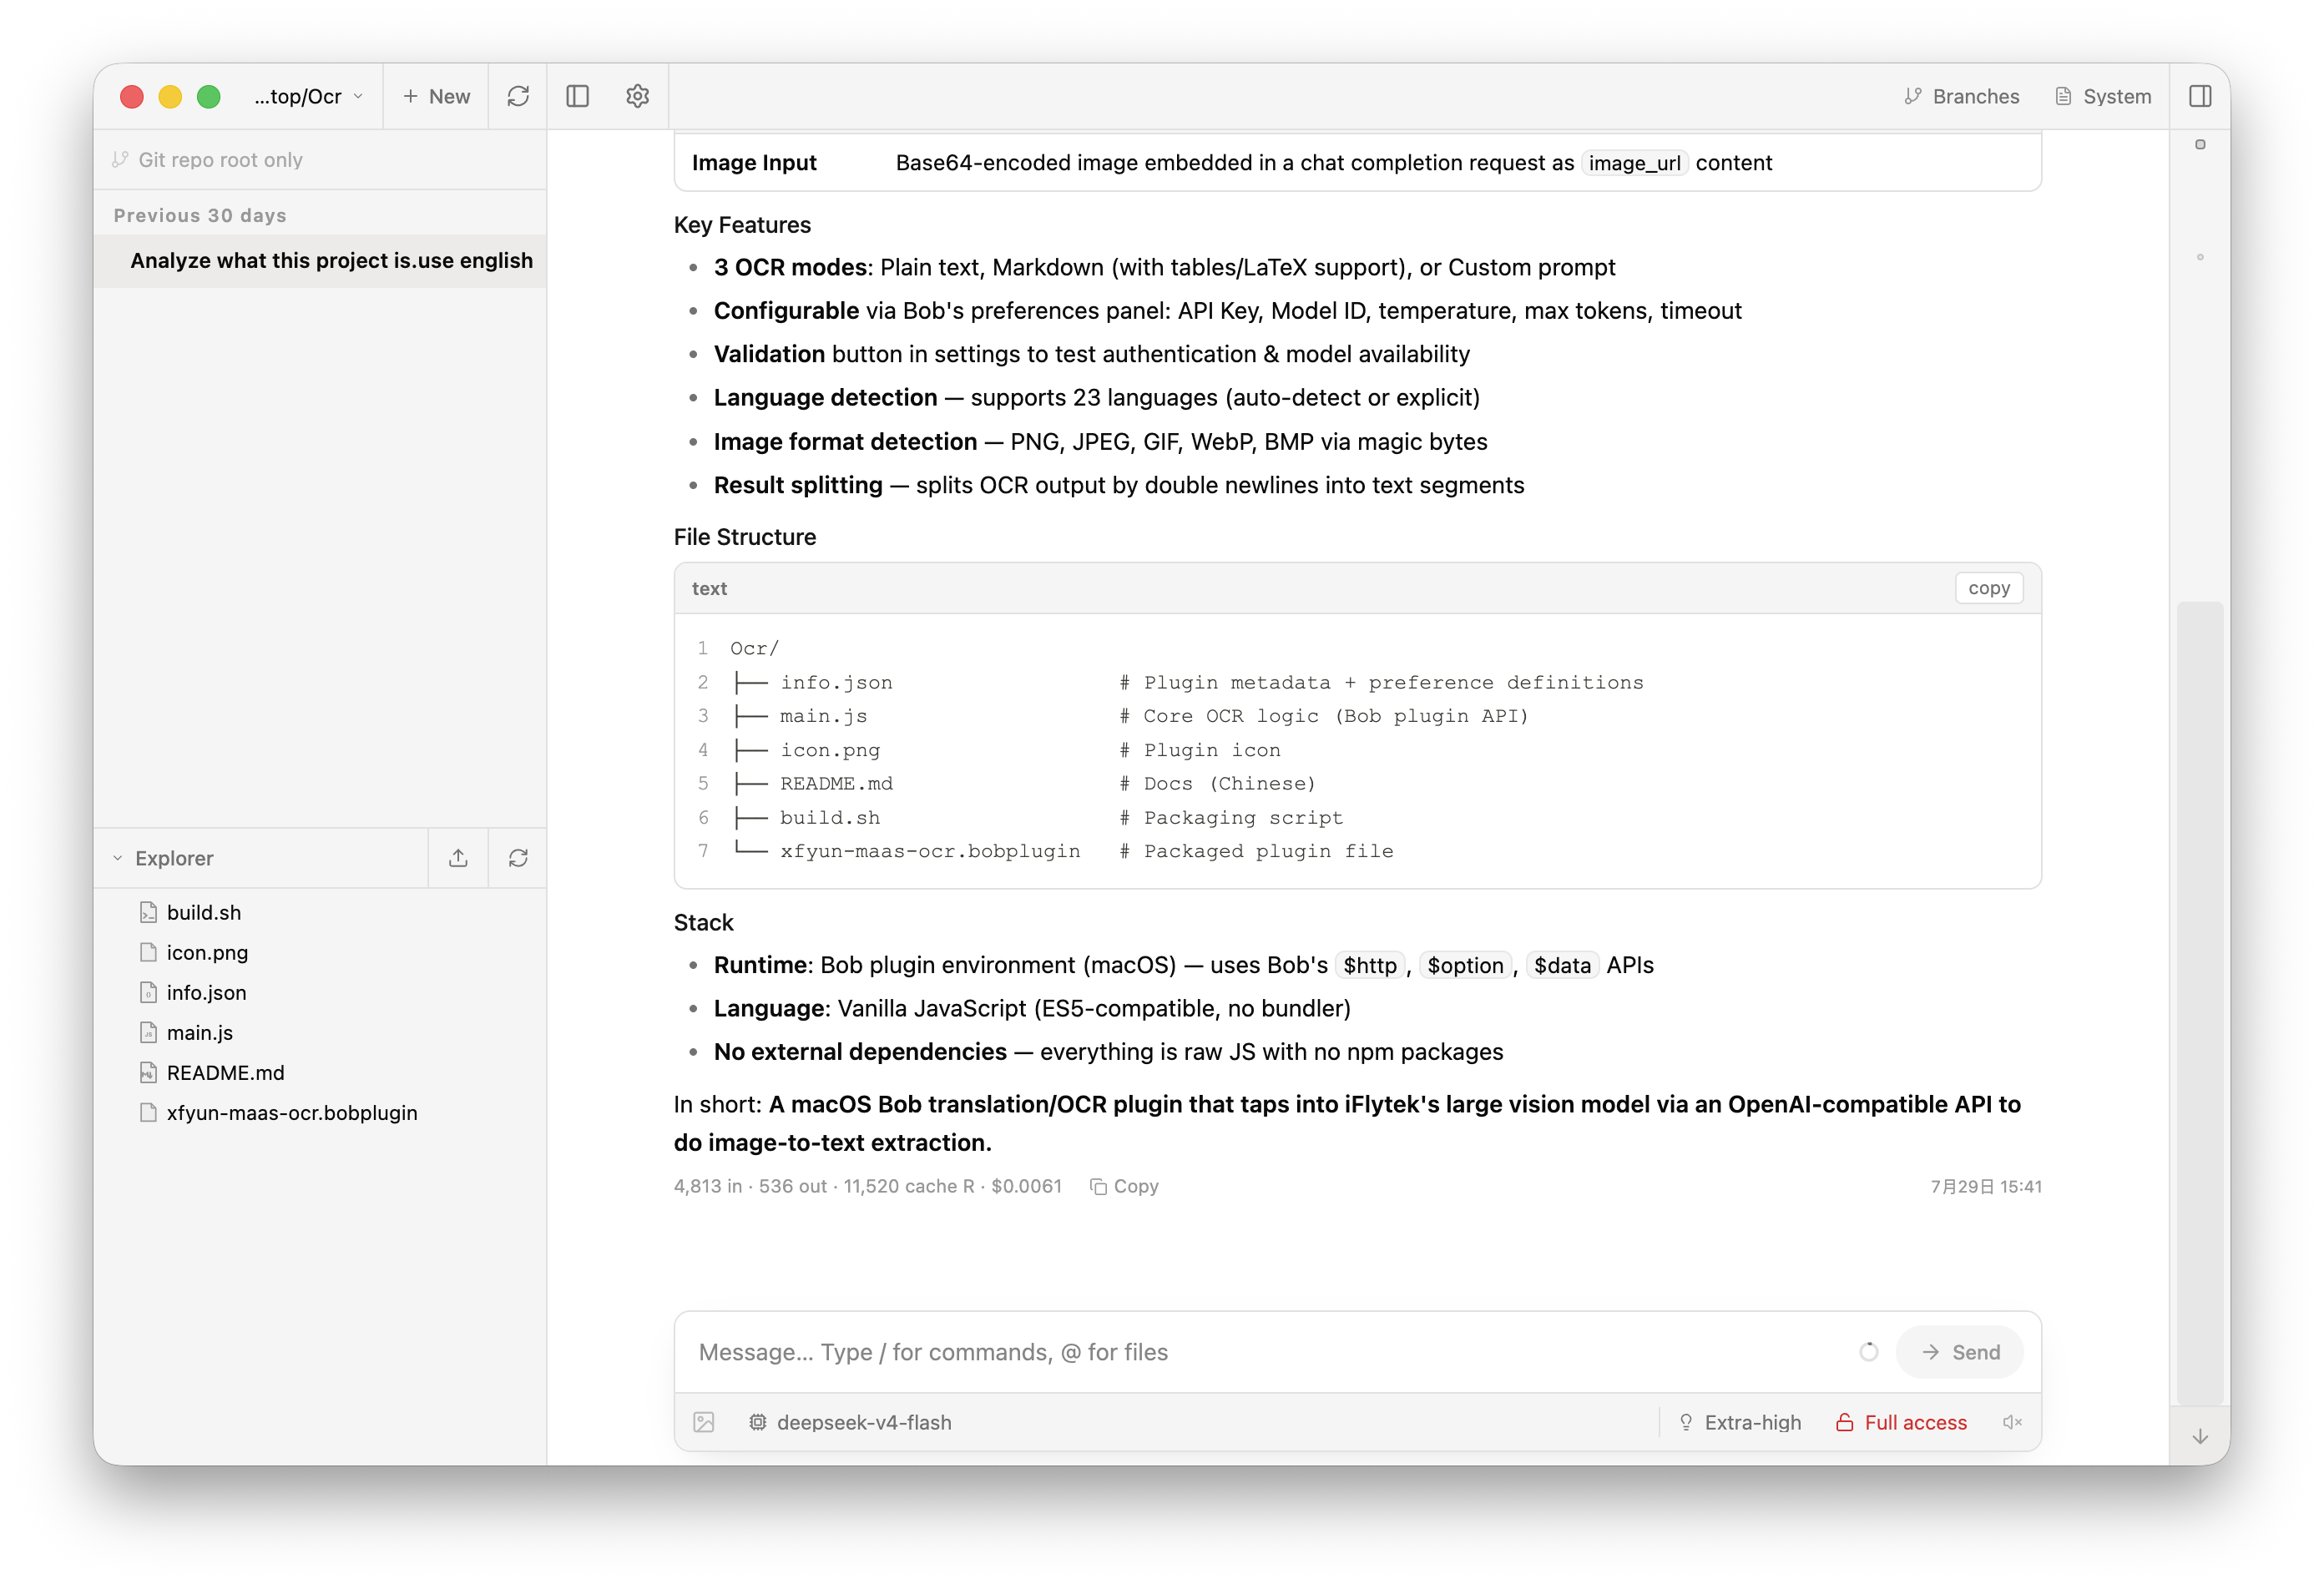This screenshot has height=1589, width=2324.
Task: Click the vertical scrollbar thumb
Action: point(2200,1002)
